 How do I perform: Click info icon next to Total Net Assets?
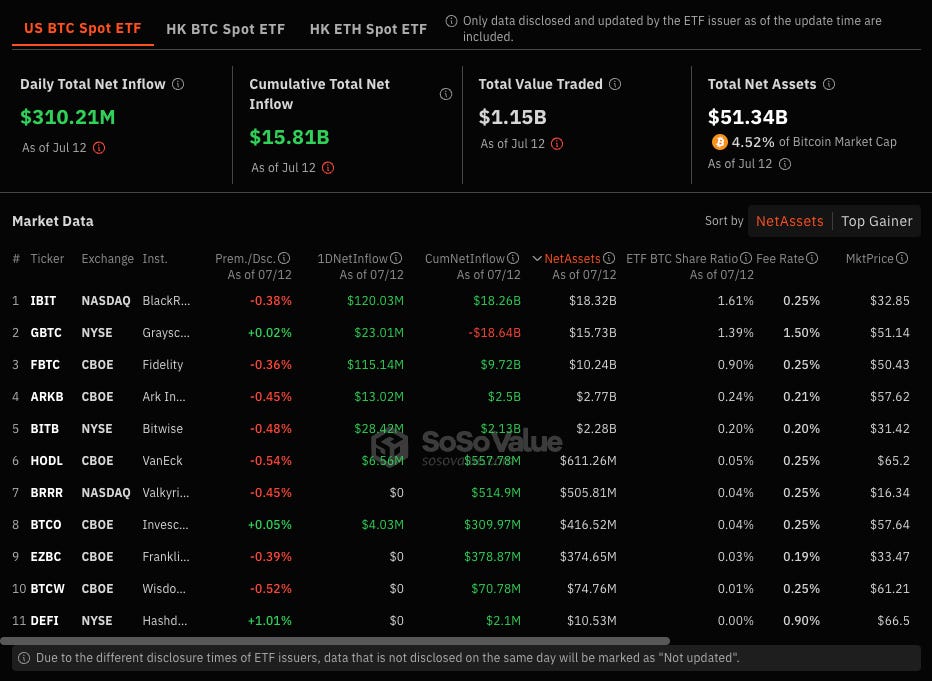tap(829, 84)
